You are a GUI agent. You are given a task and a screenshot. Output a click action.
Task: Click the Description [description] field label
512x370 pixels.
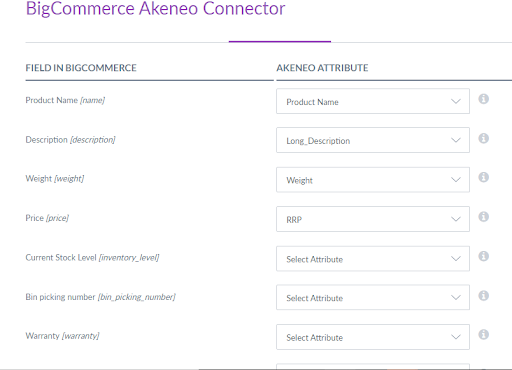tap(70, 140)
